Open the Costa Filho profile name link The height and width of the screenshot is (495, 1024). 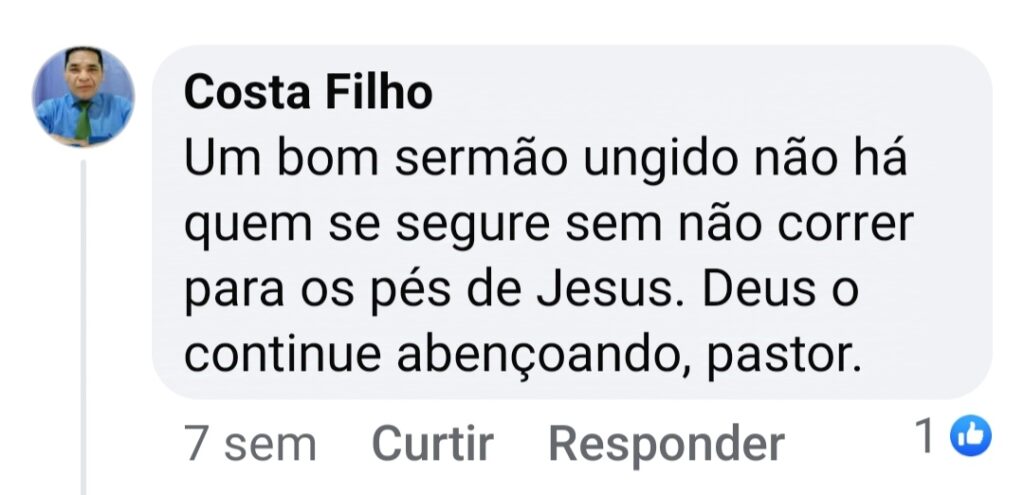pyautogui.click(x=308, y=93)
